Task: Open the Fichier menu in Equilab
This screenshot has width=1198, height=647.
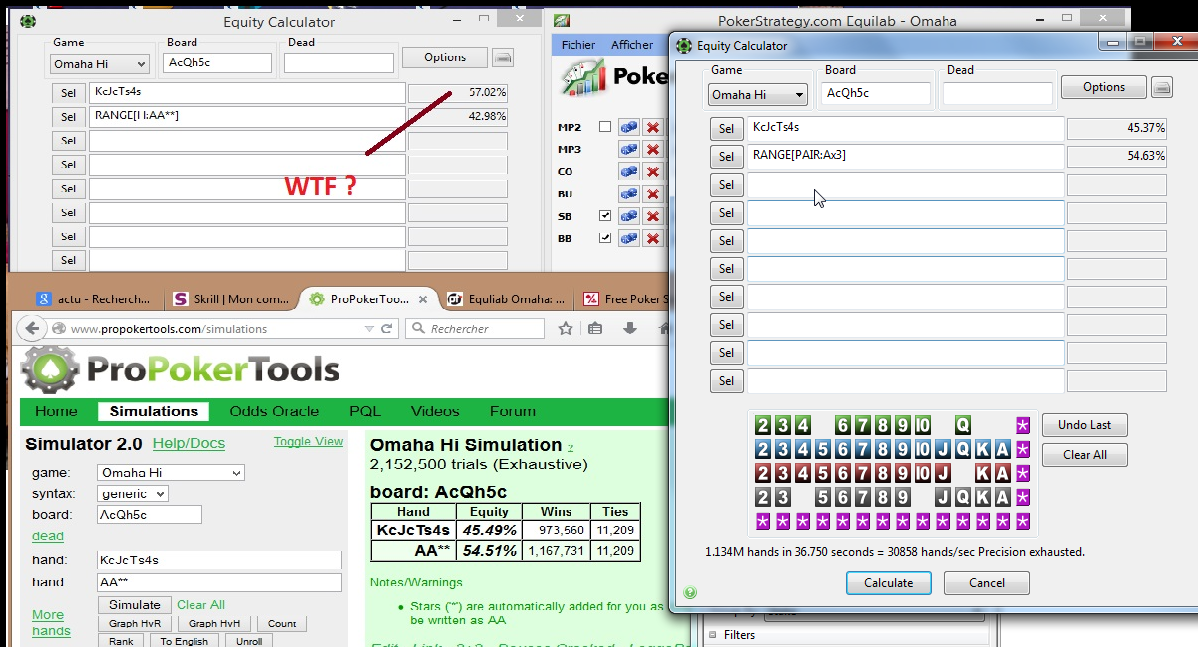Action: [578, 45]
